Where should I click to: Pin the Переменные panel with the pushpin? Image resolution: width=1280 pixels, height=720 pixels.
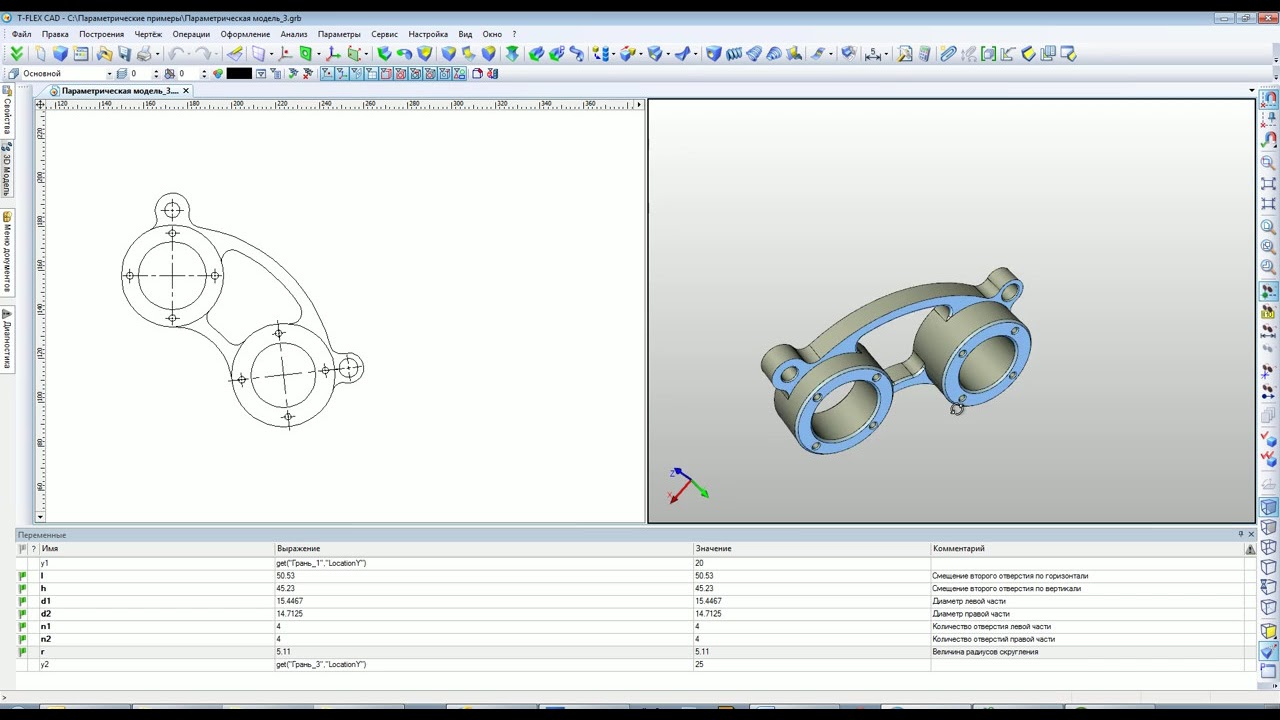coord(1241,535)
